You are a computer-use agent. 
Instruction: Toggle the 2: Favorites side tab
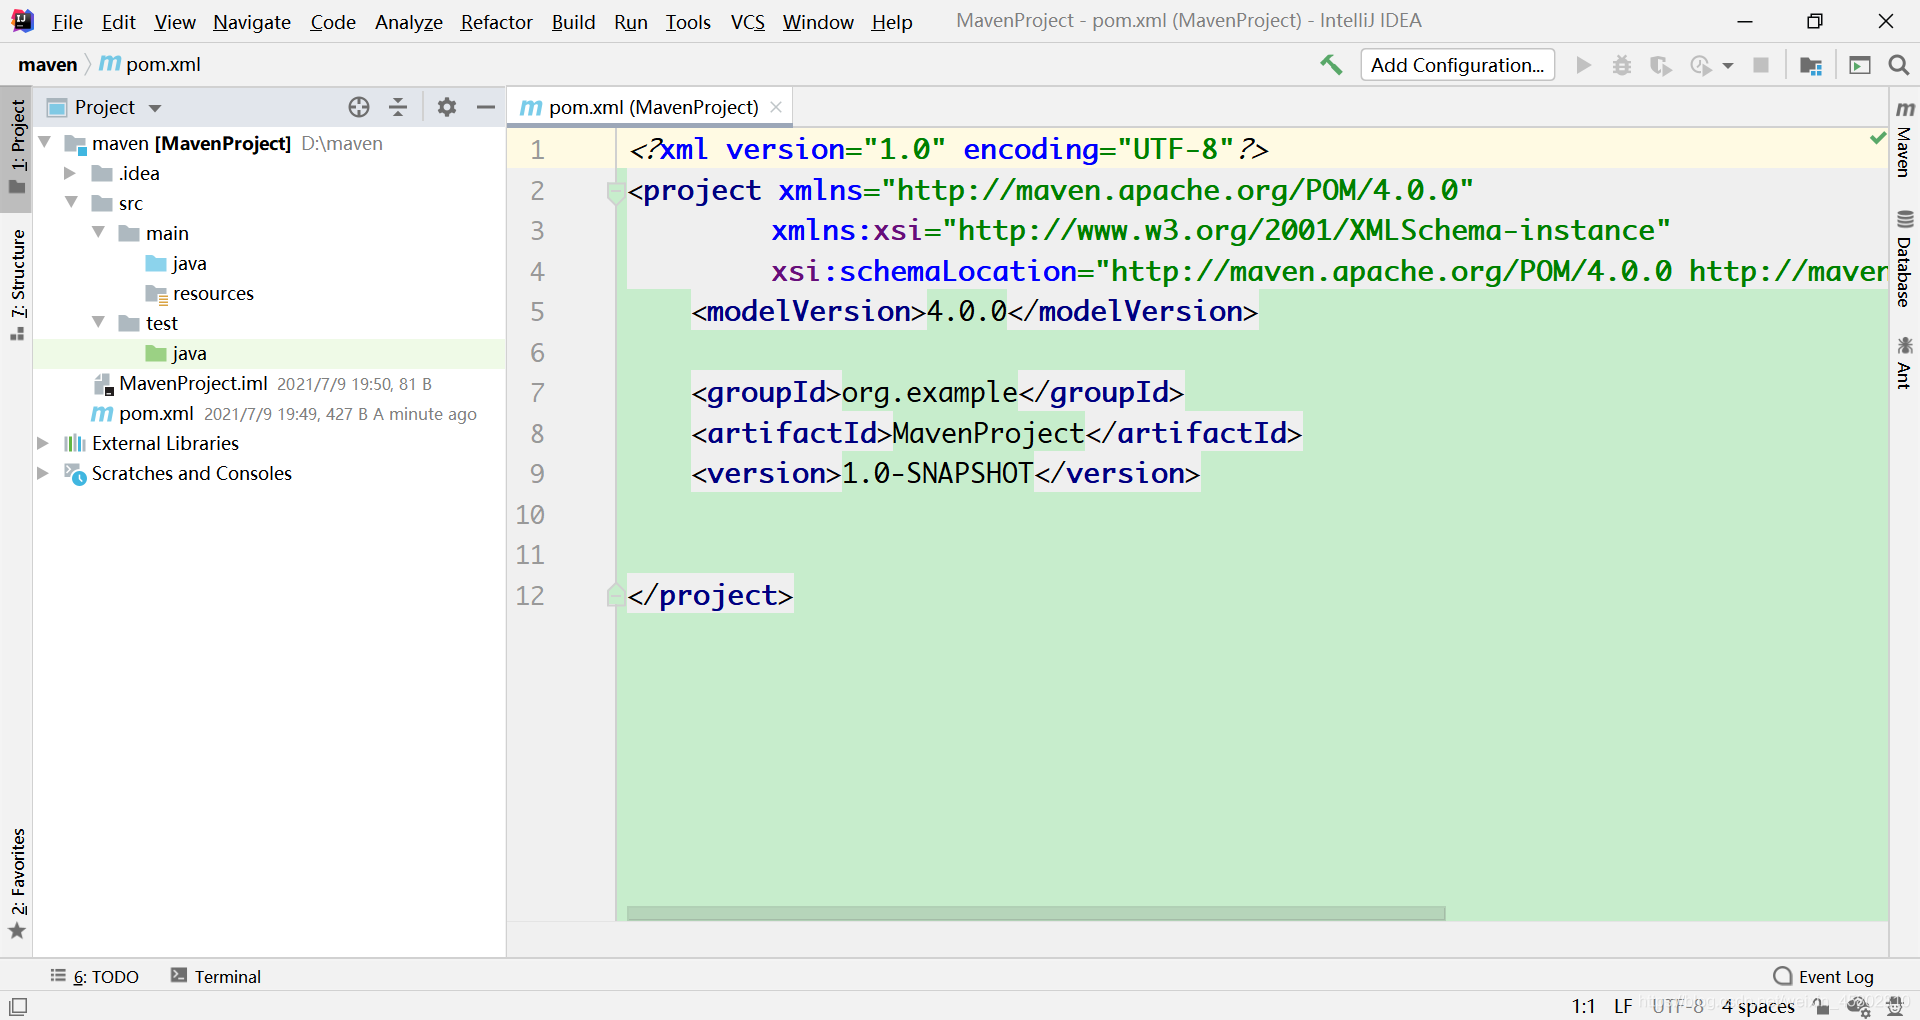coord(17,883)
